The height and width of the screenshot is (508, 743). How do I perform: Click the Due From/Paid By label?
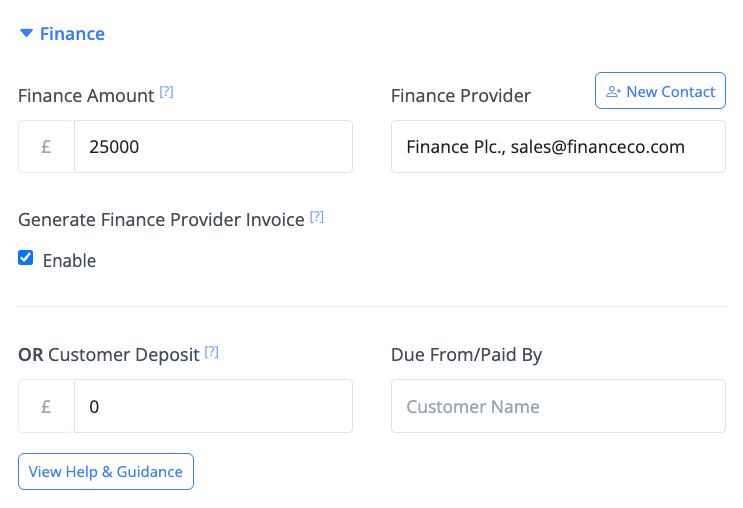tap(466, 355)
